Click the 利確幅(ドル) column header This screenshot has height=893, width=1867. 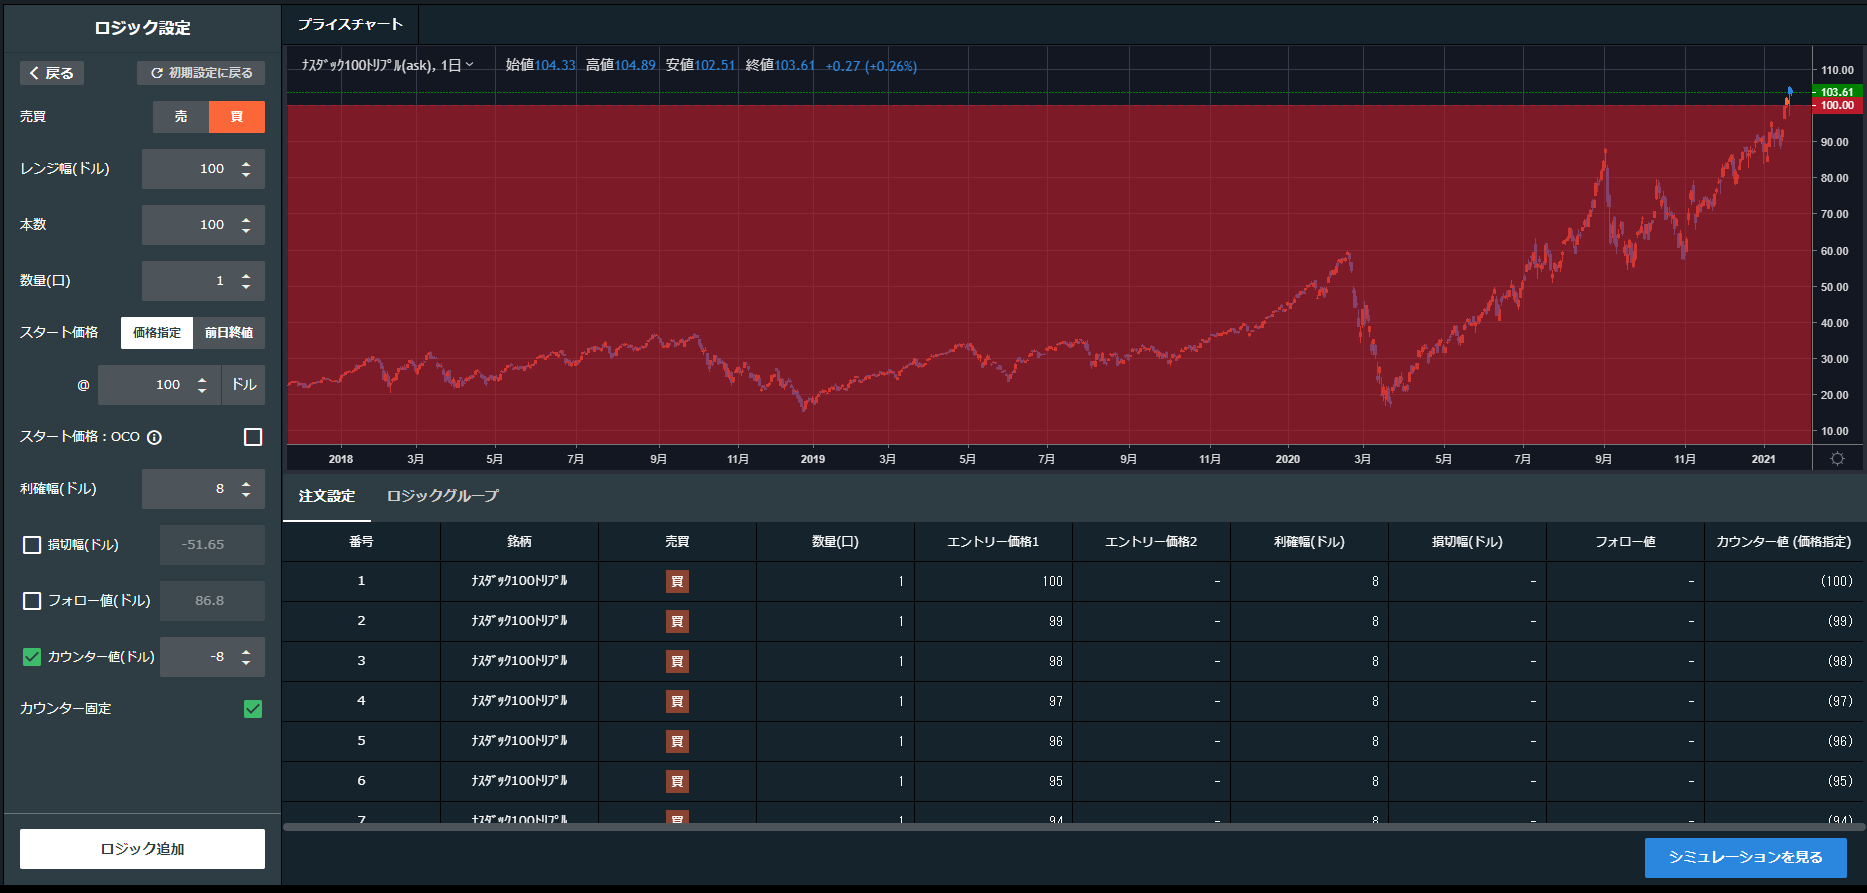coord(1309,542)
